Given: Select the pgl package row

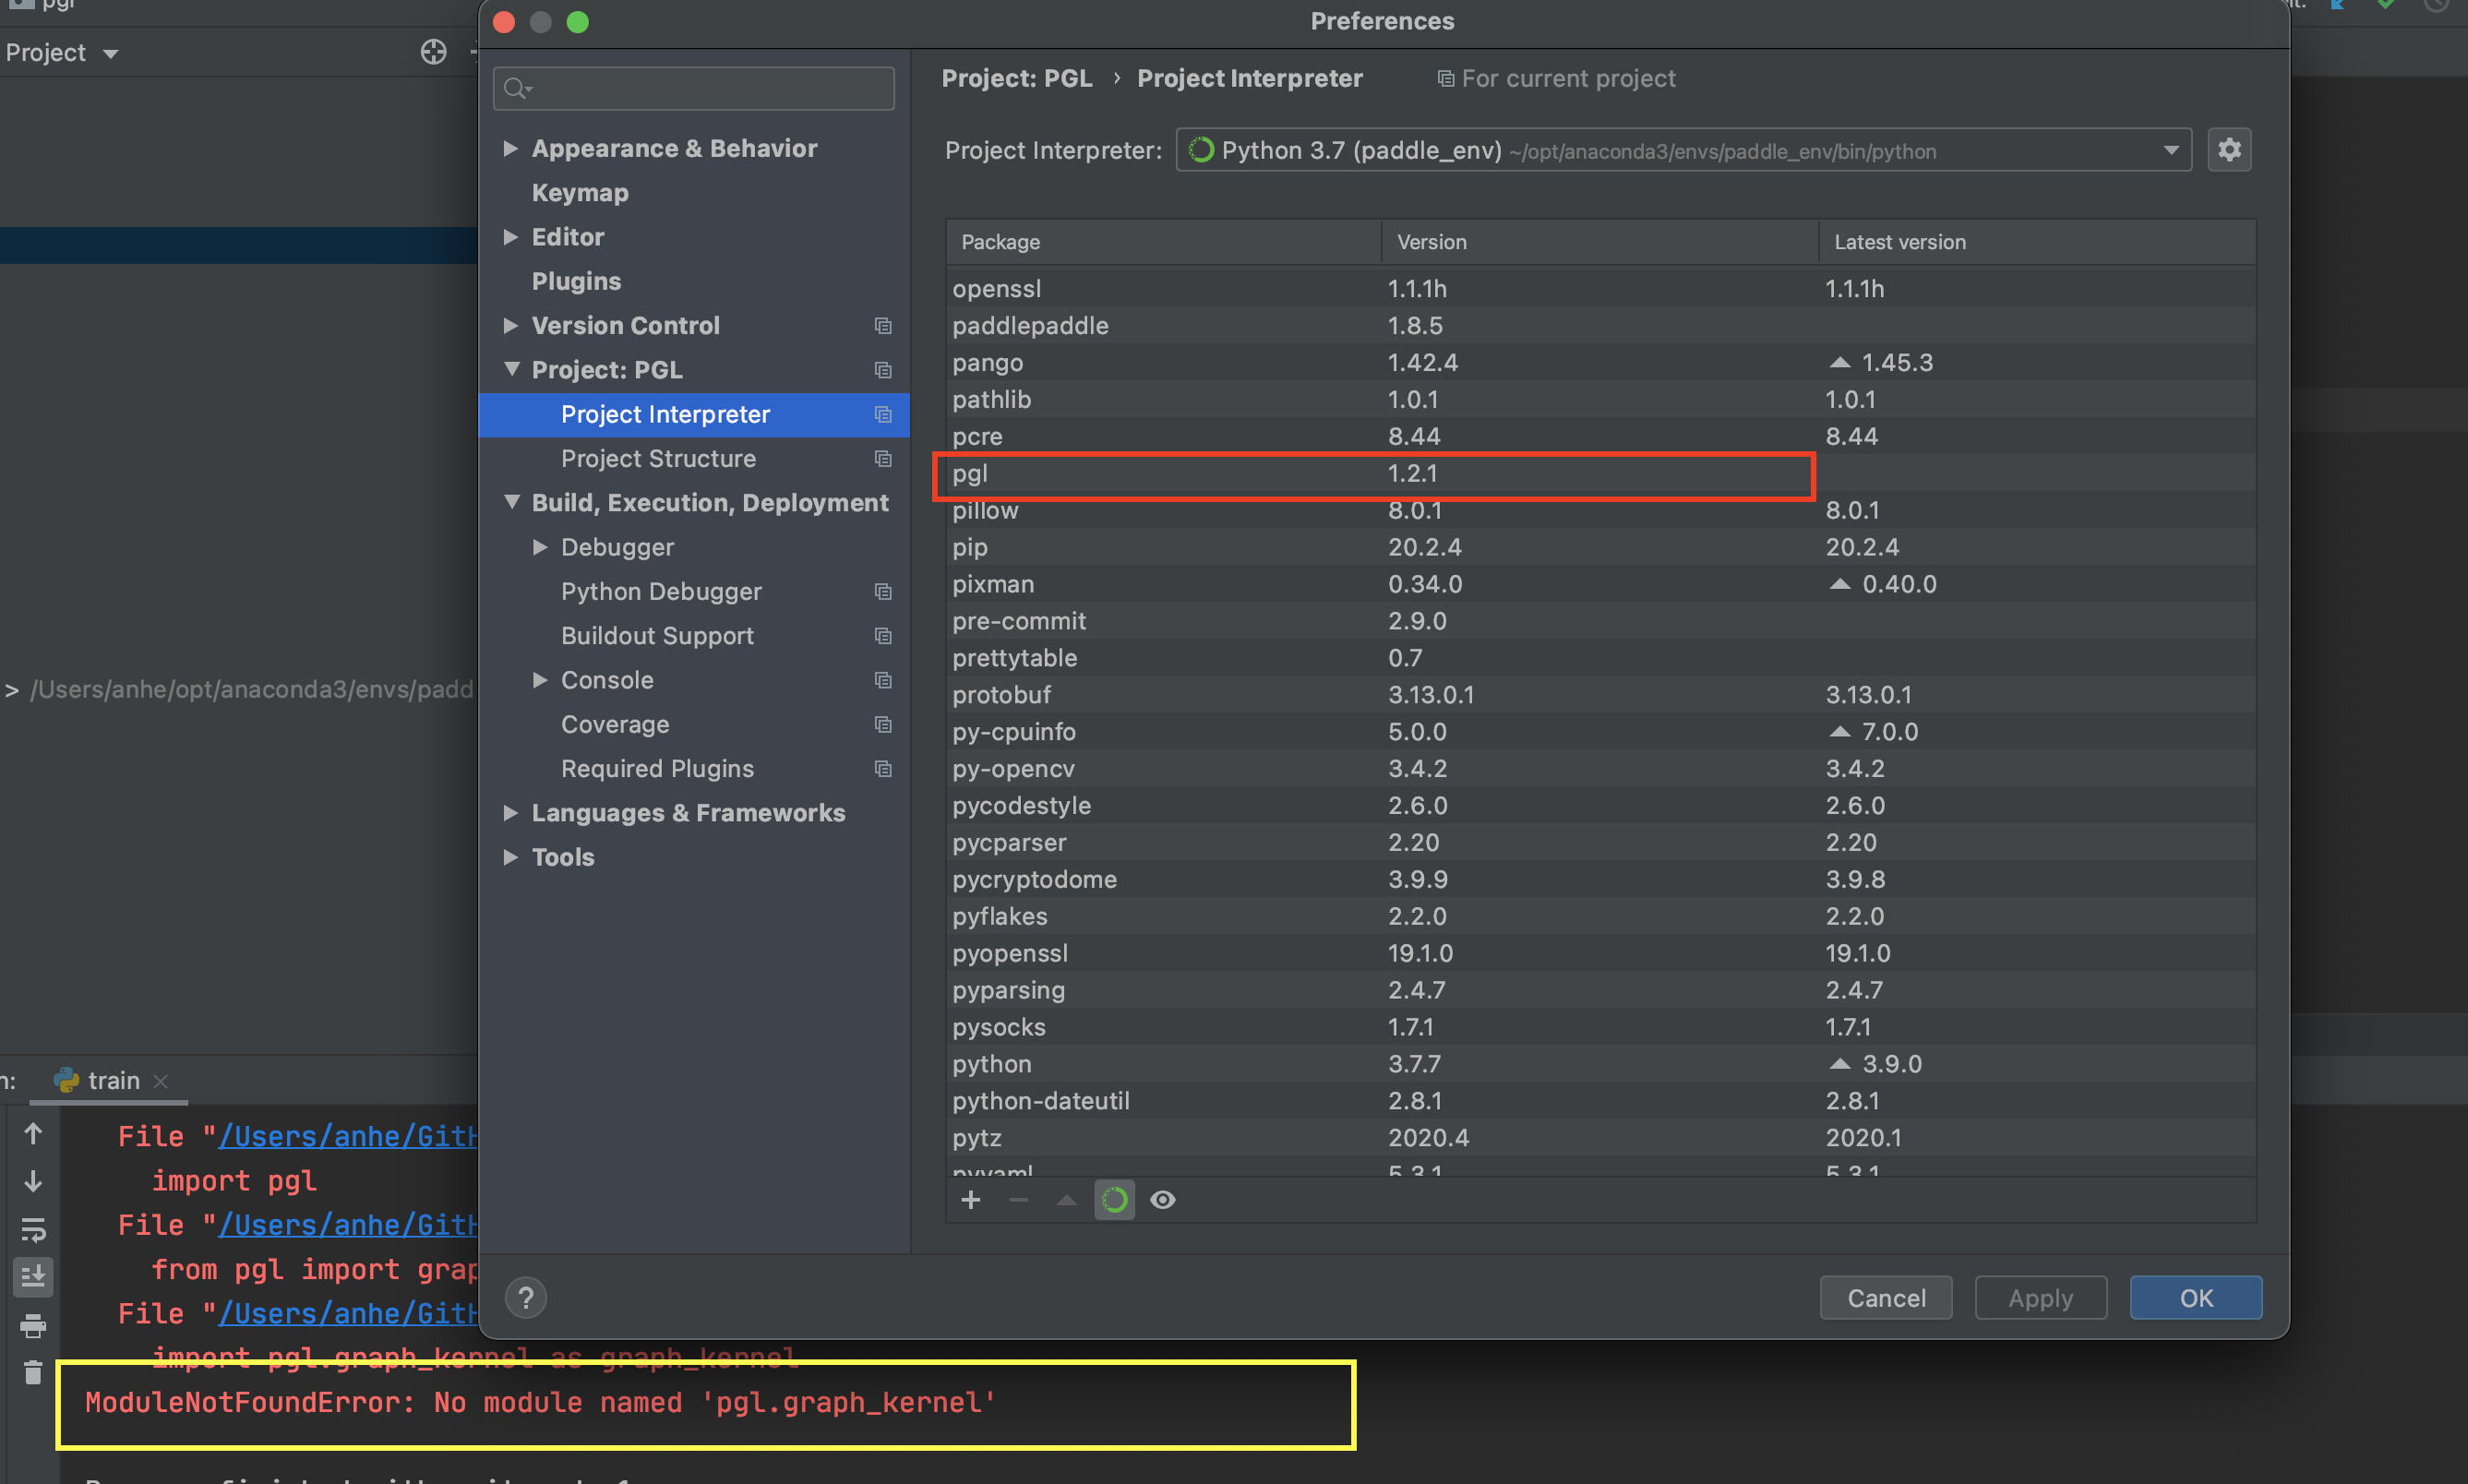Looking at the screenshot, I should [1600, 473].
